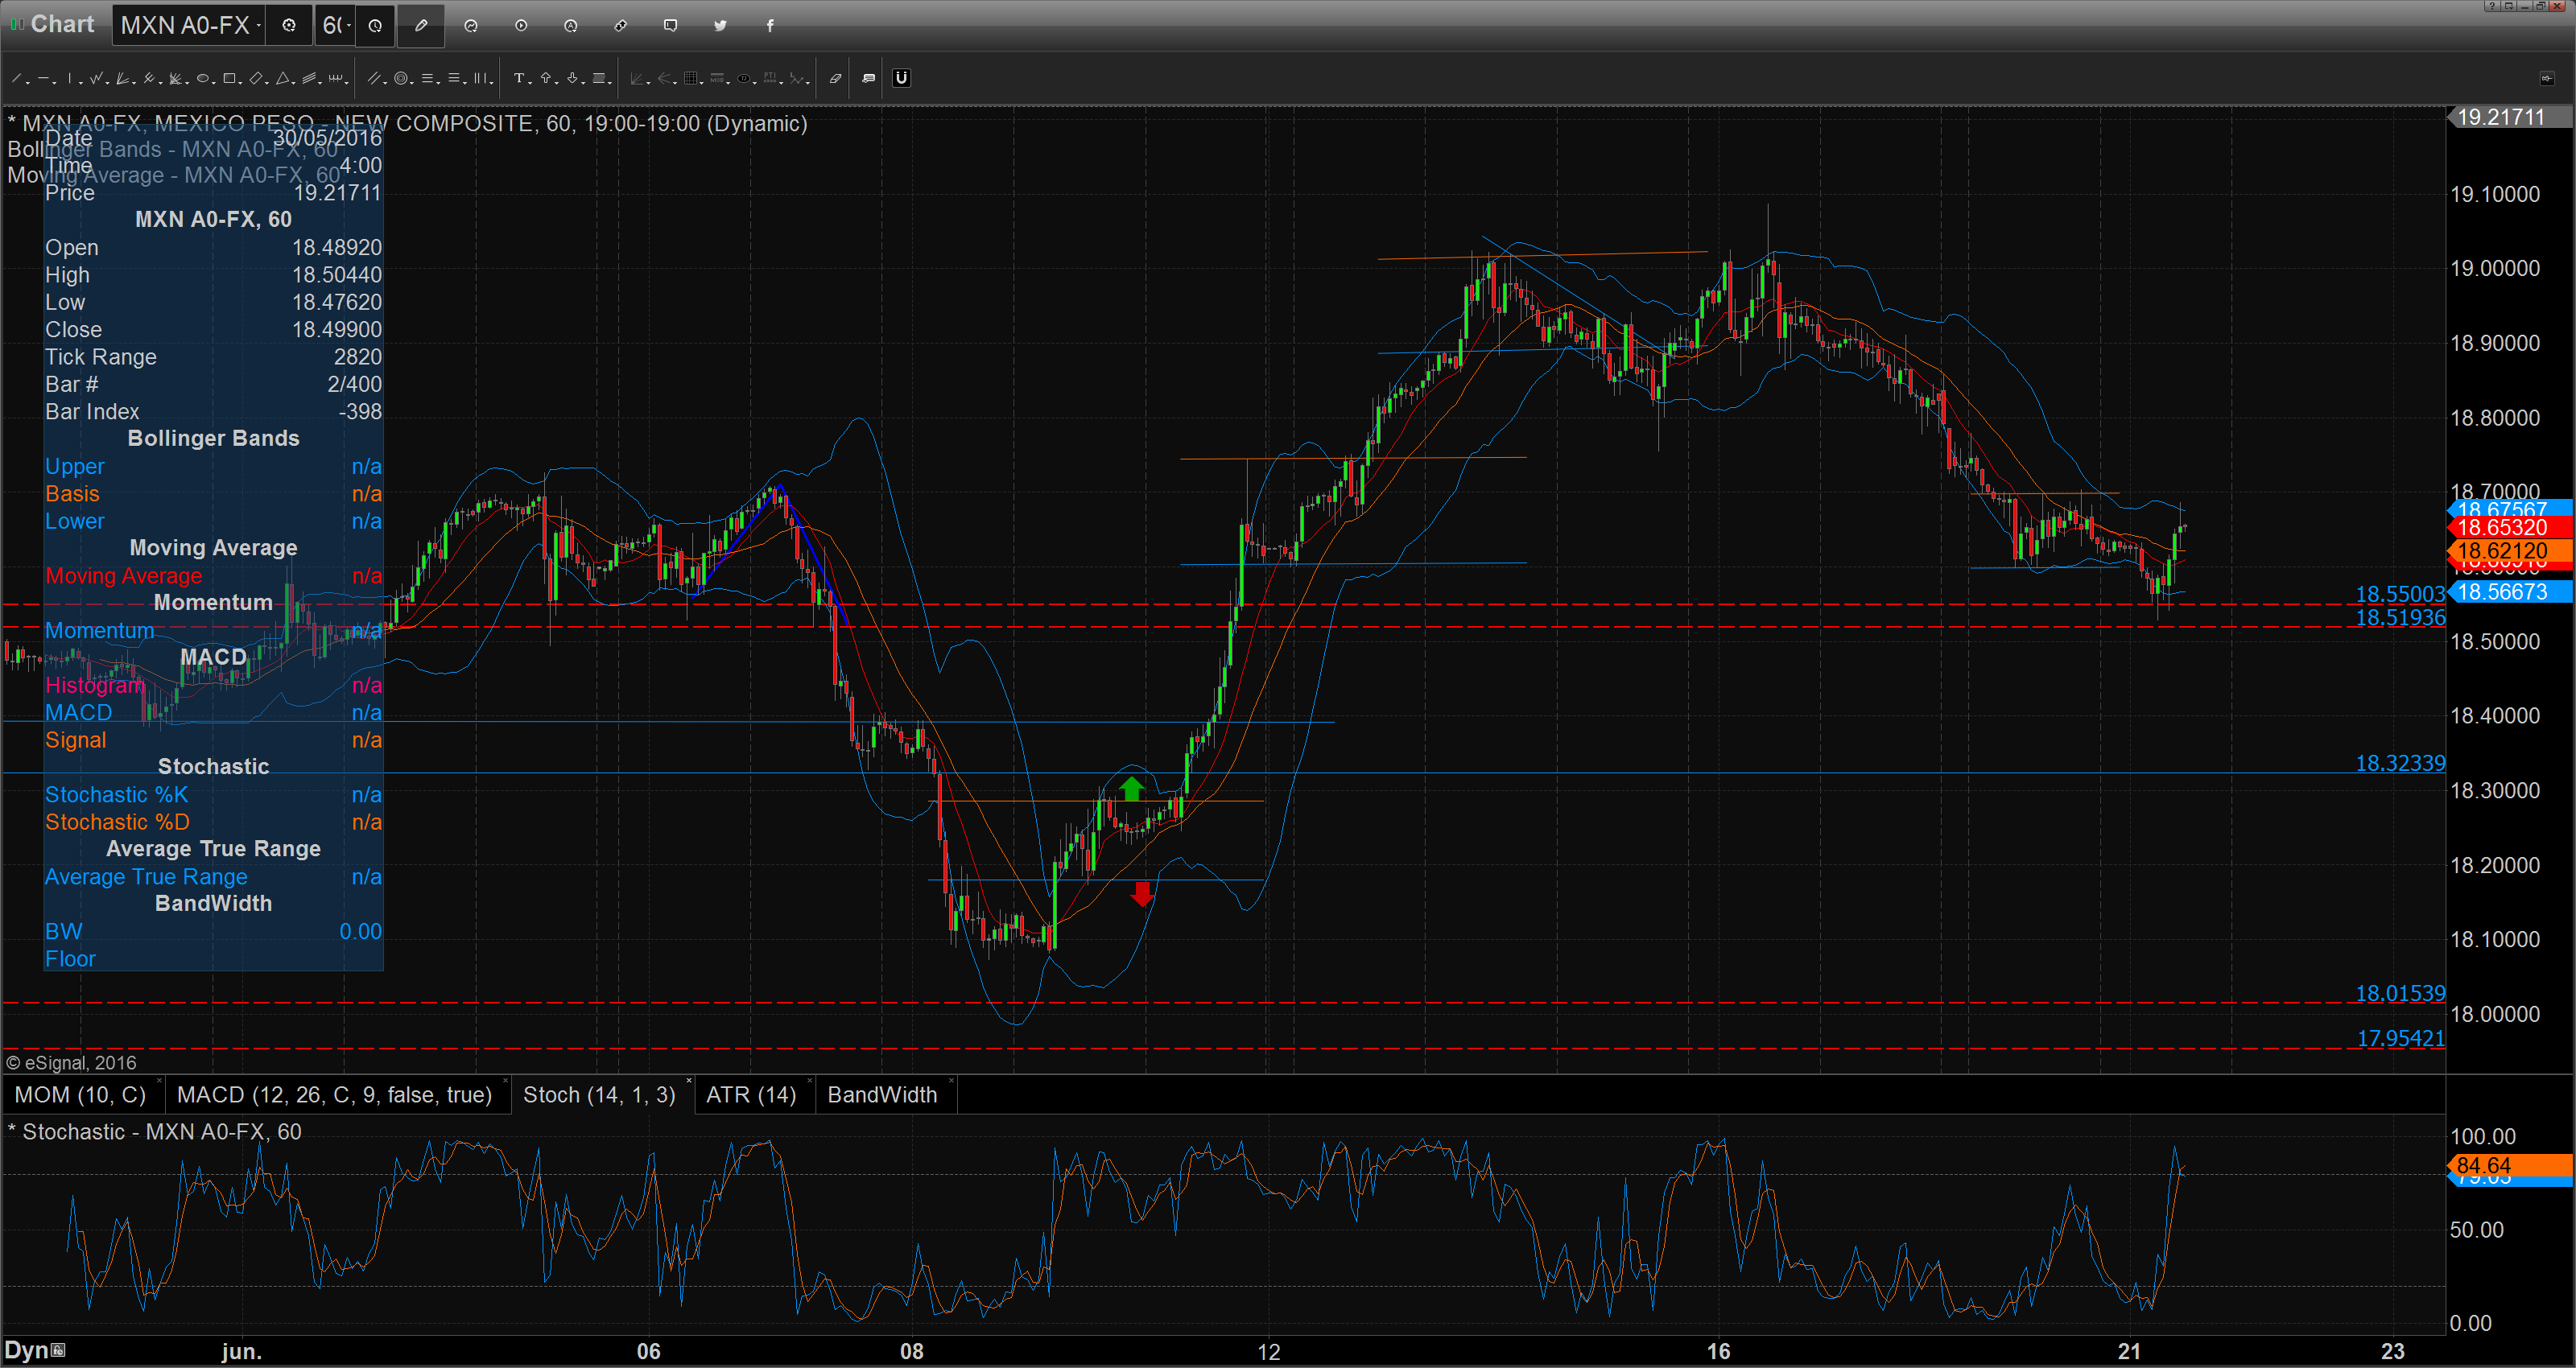Screen dimensions: 2576x1368
Task: Click the red 18.65320 price marker
Action: click(2510, 528)
